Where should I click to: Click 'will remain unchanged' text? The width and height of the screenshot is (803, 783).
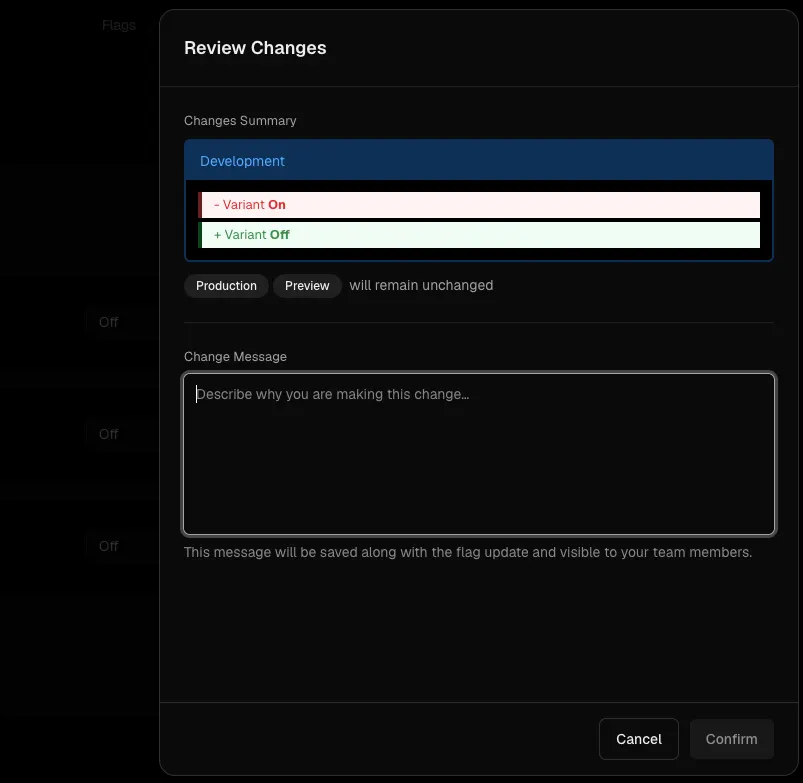click(x=421, y=285)
